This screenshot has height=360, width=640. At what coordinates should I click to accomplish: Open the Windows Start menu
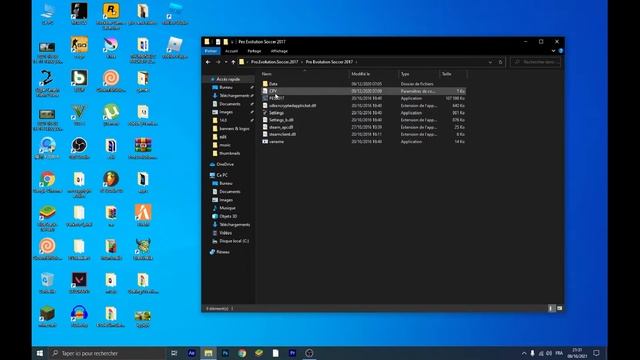point(40,353)
